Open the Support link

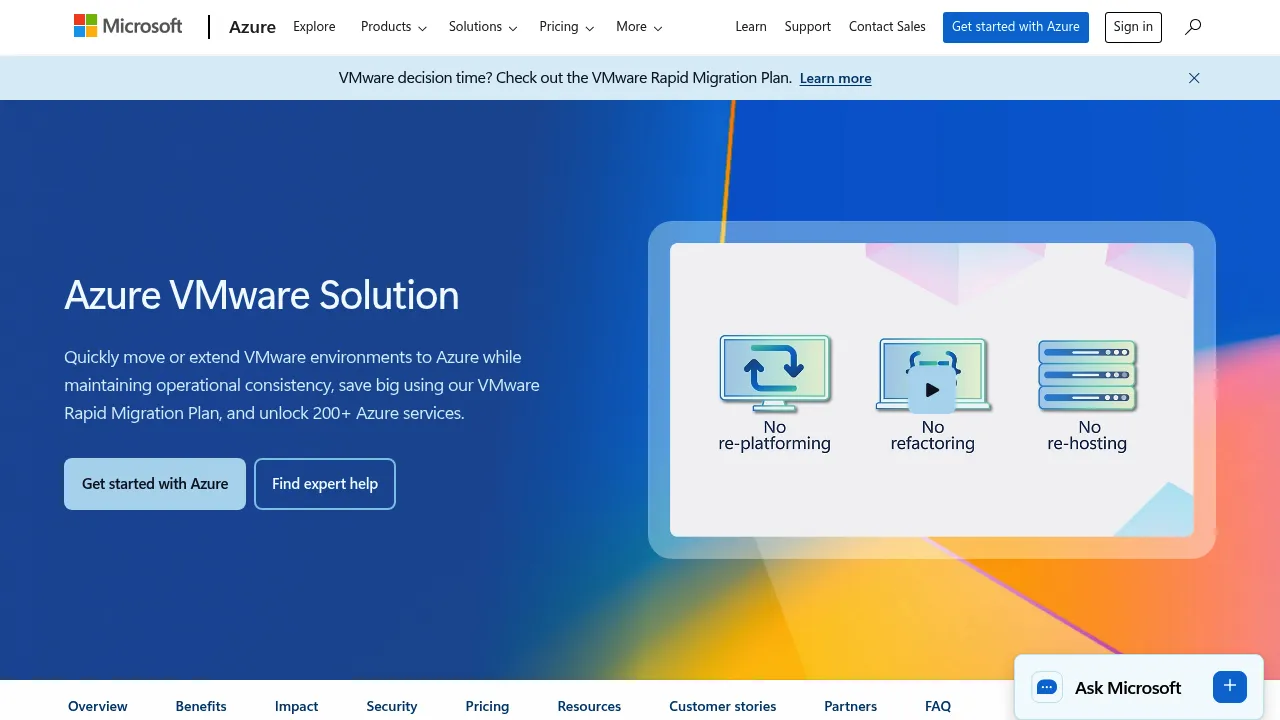click(x=808, y=27)
